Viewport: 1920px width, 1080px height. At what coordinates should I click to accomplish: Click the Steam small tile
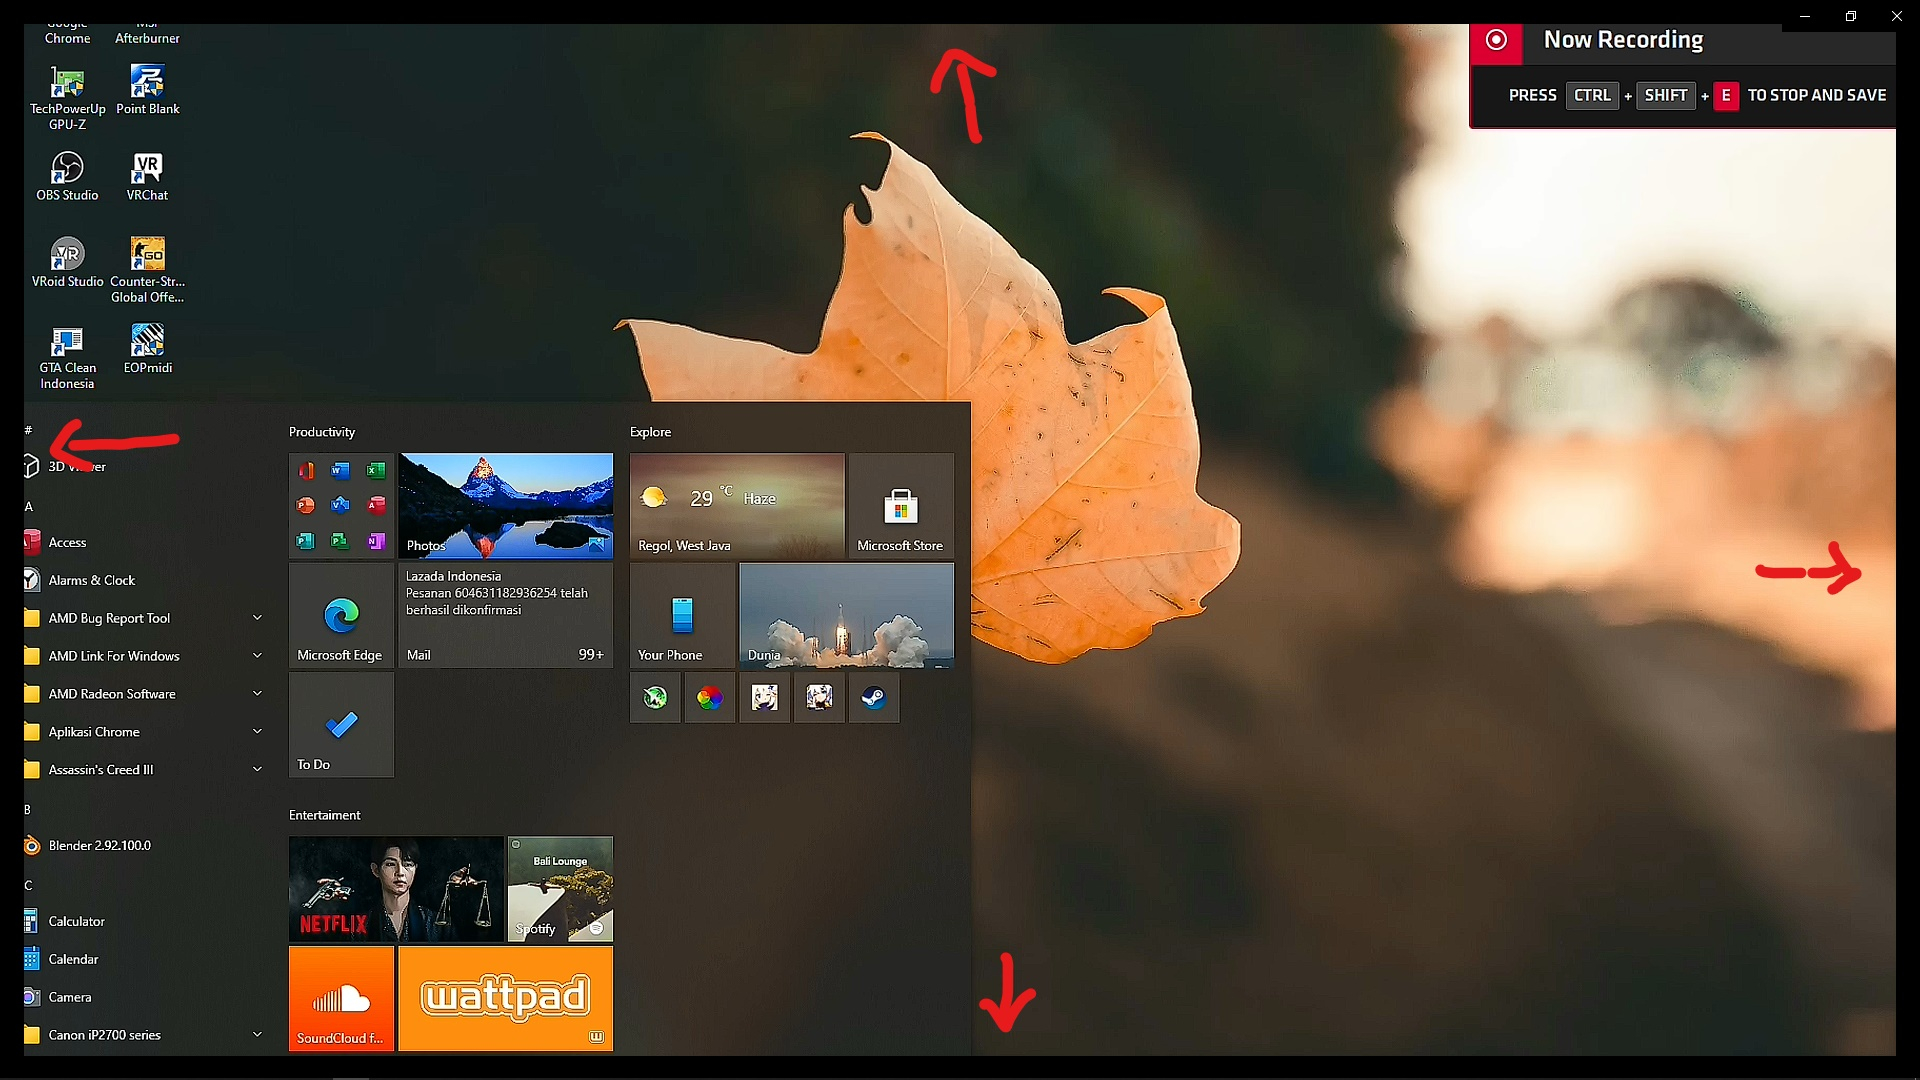873,698
